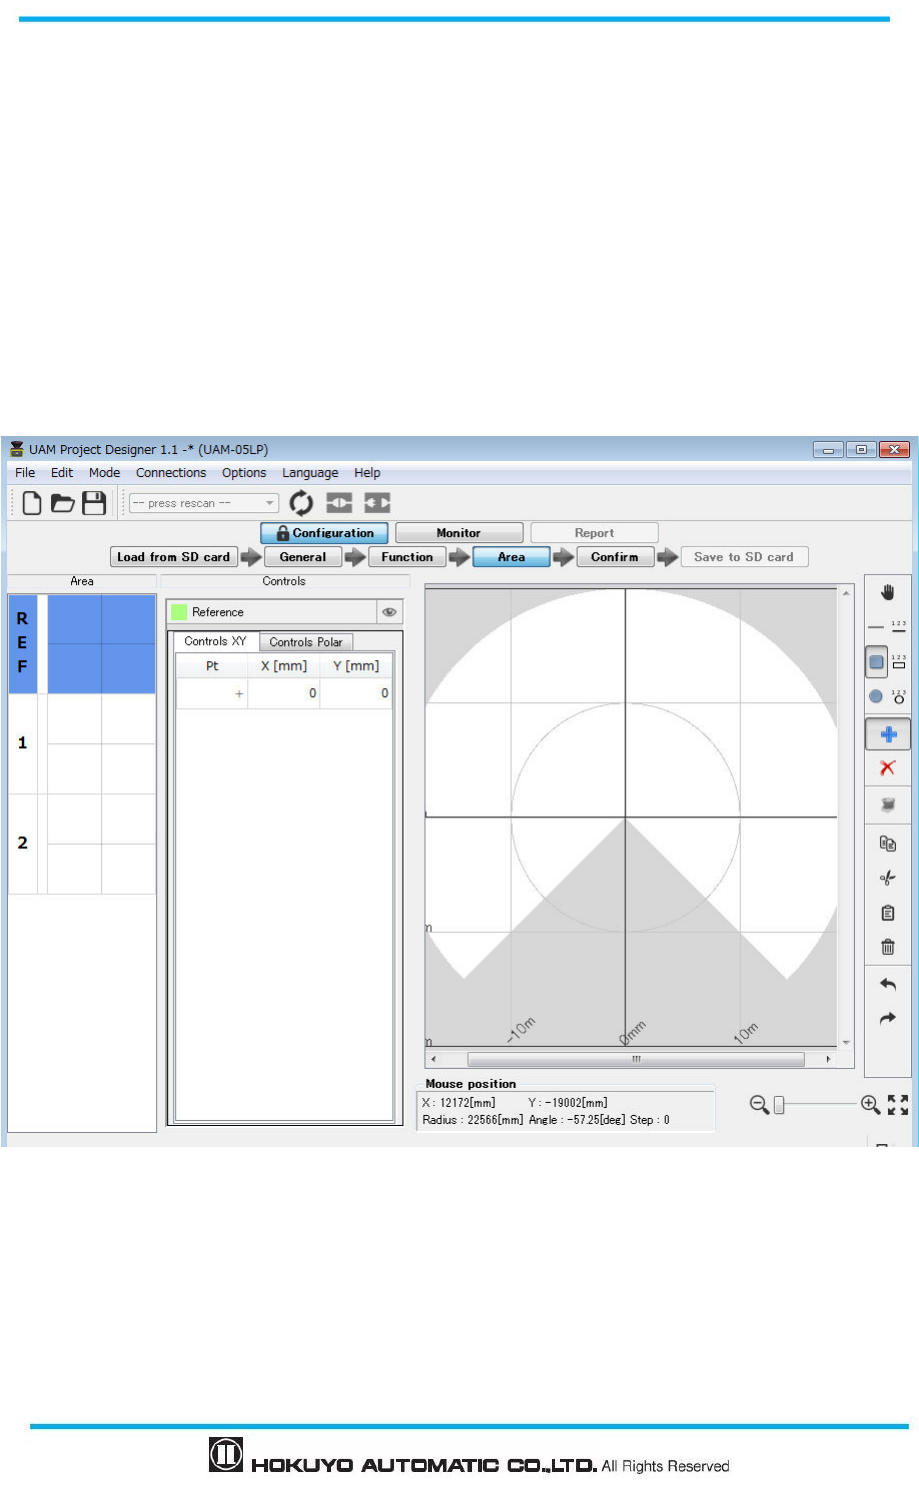
Task: Copy area with the copy icon
Action: [887, 843]
